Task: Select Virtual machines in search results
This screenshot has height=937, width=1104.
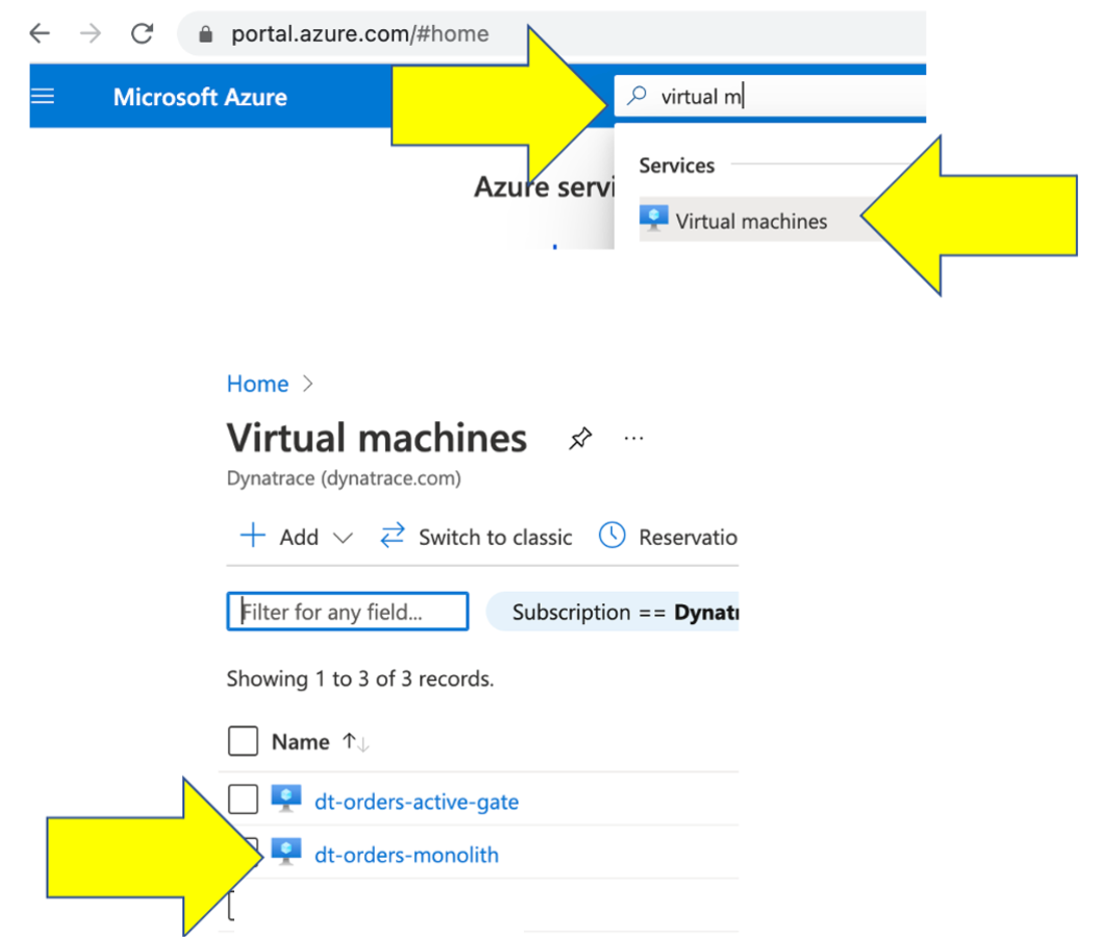Action: click(750, 221)
